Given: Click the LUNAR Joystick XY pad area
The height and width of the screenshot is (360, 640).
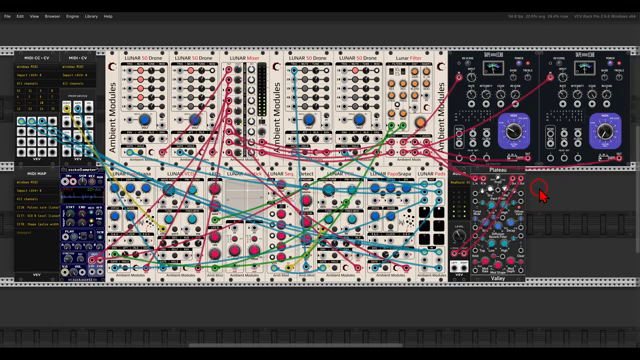Looking at the screenshot, I should tap(244, 197).
